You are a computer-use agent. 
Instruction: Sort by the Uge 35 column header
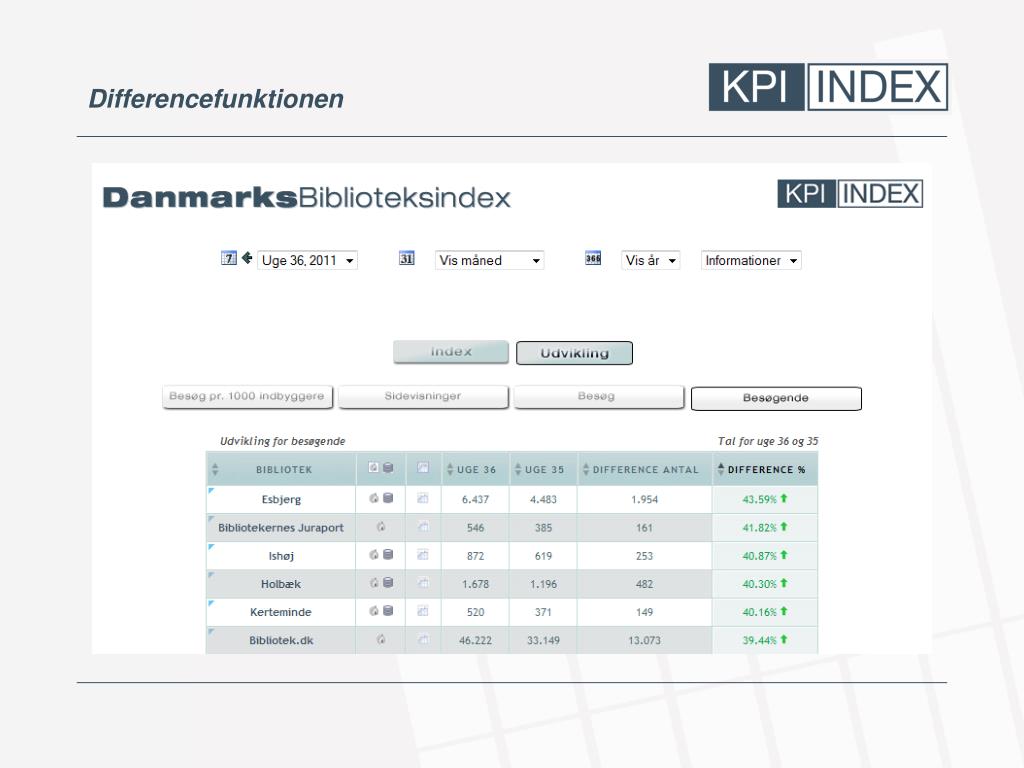tap(543, 469)
